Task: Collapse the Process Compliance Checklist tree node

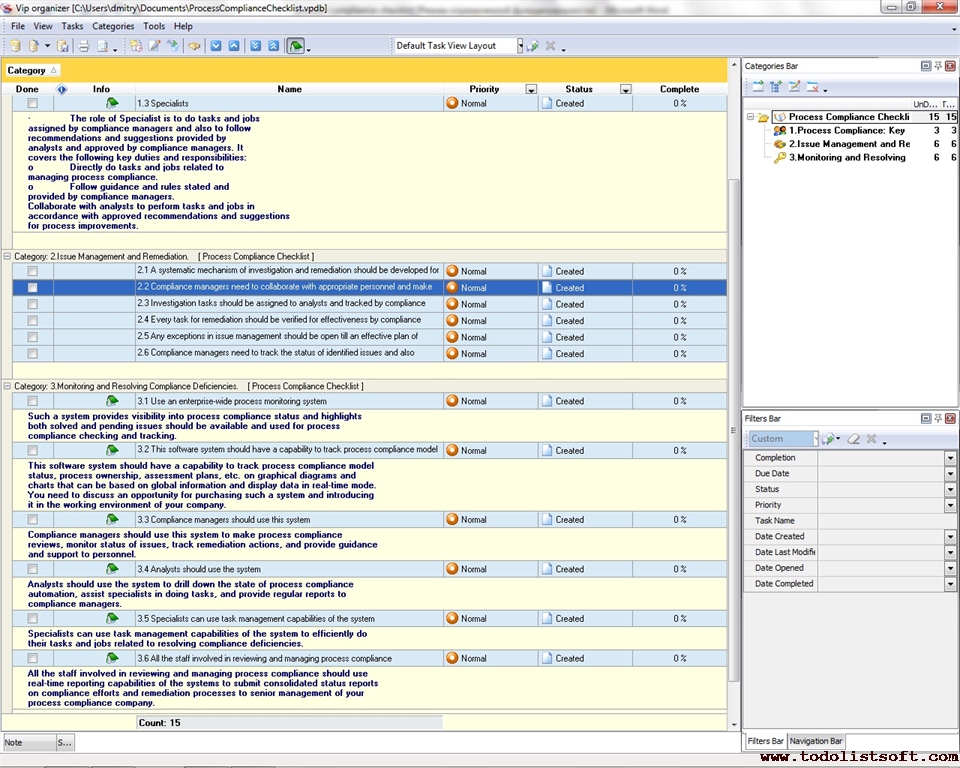Action: pyautogui.click(x=749, y=117)
